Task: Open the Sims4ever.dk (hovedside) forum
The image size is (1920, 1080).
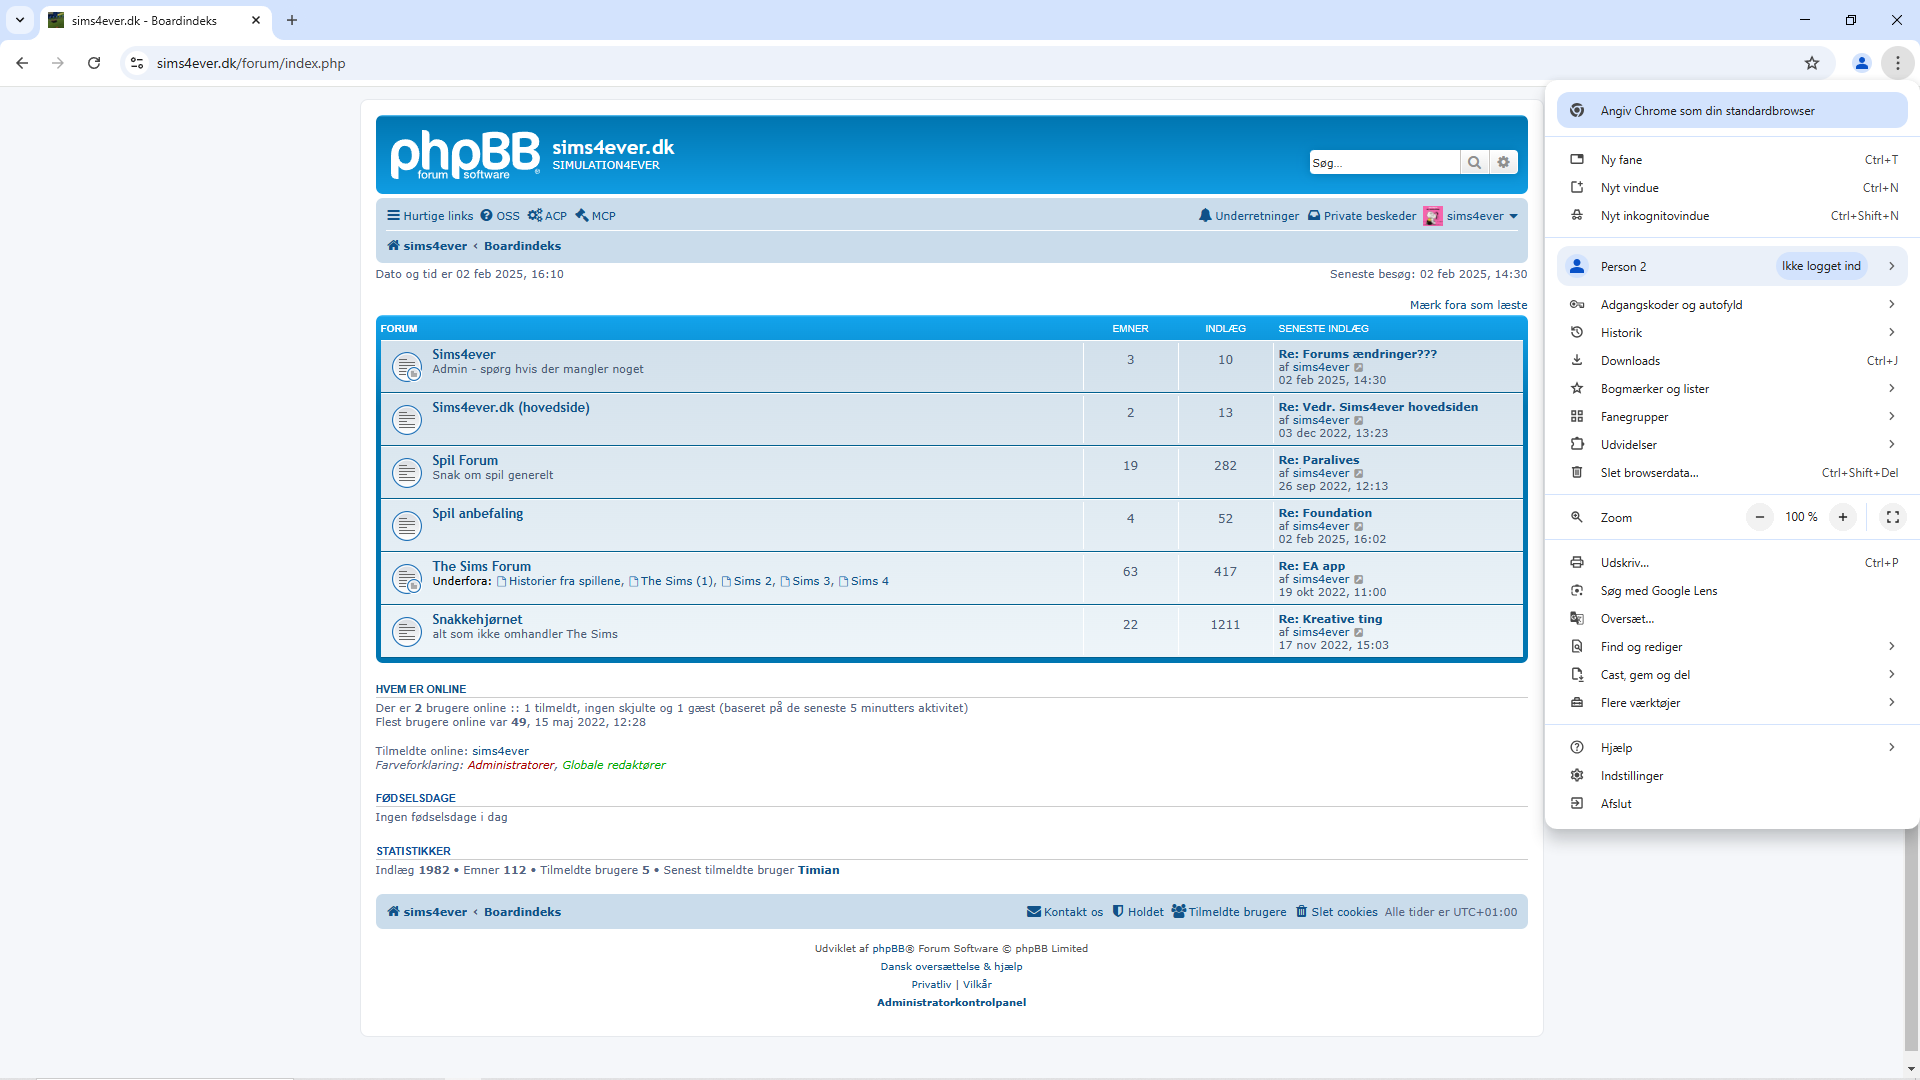Action: [511, 407]
